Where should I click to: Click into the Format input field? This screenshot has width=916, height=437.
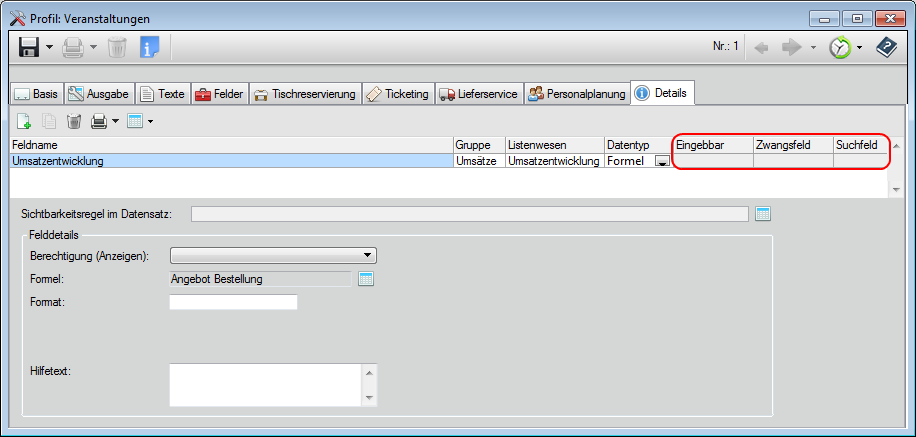point(234,302)
